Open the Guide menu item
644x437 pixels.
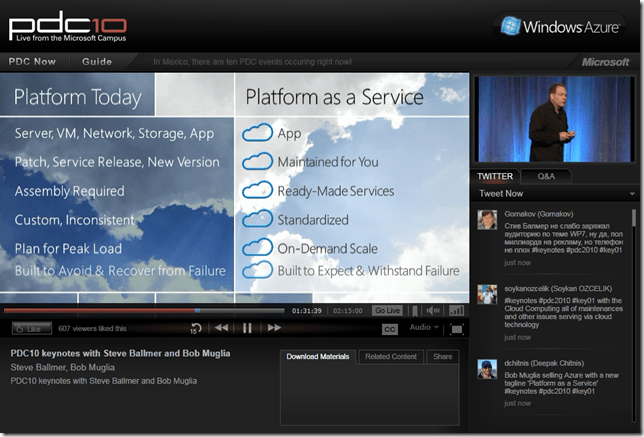click(x=97, y=61)
